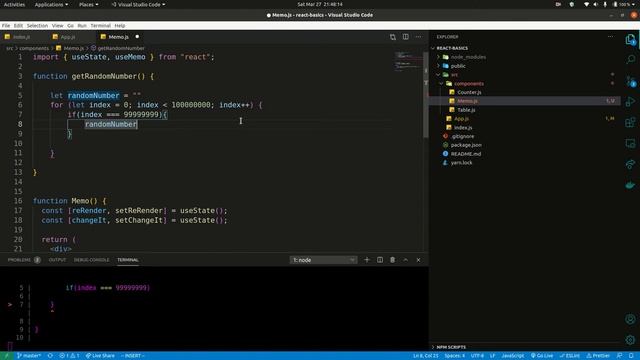The width and height of the screenshot is (640, 360).
Task: Collapse the components folder
Action: tap(469, 84)
